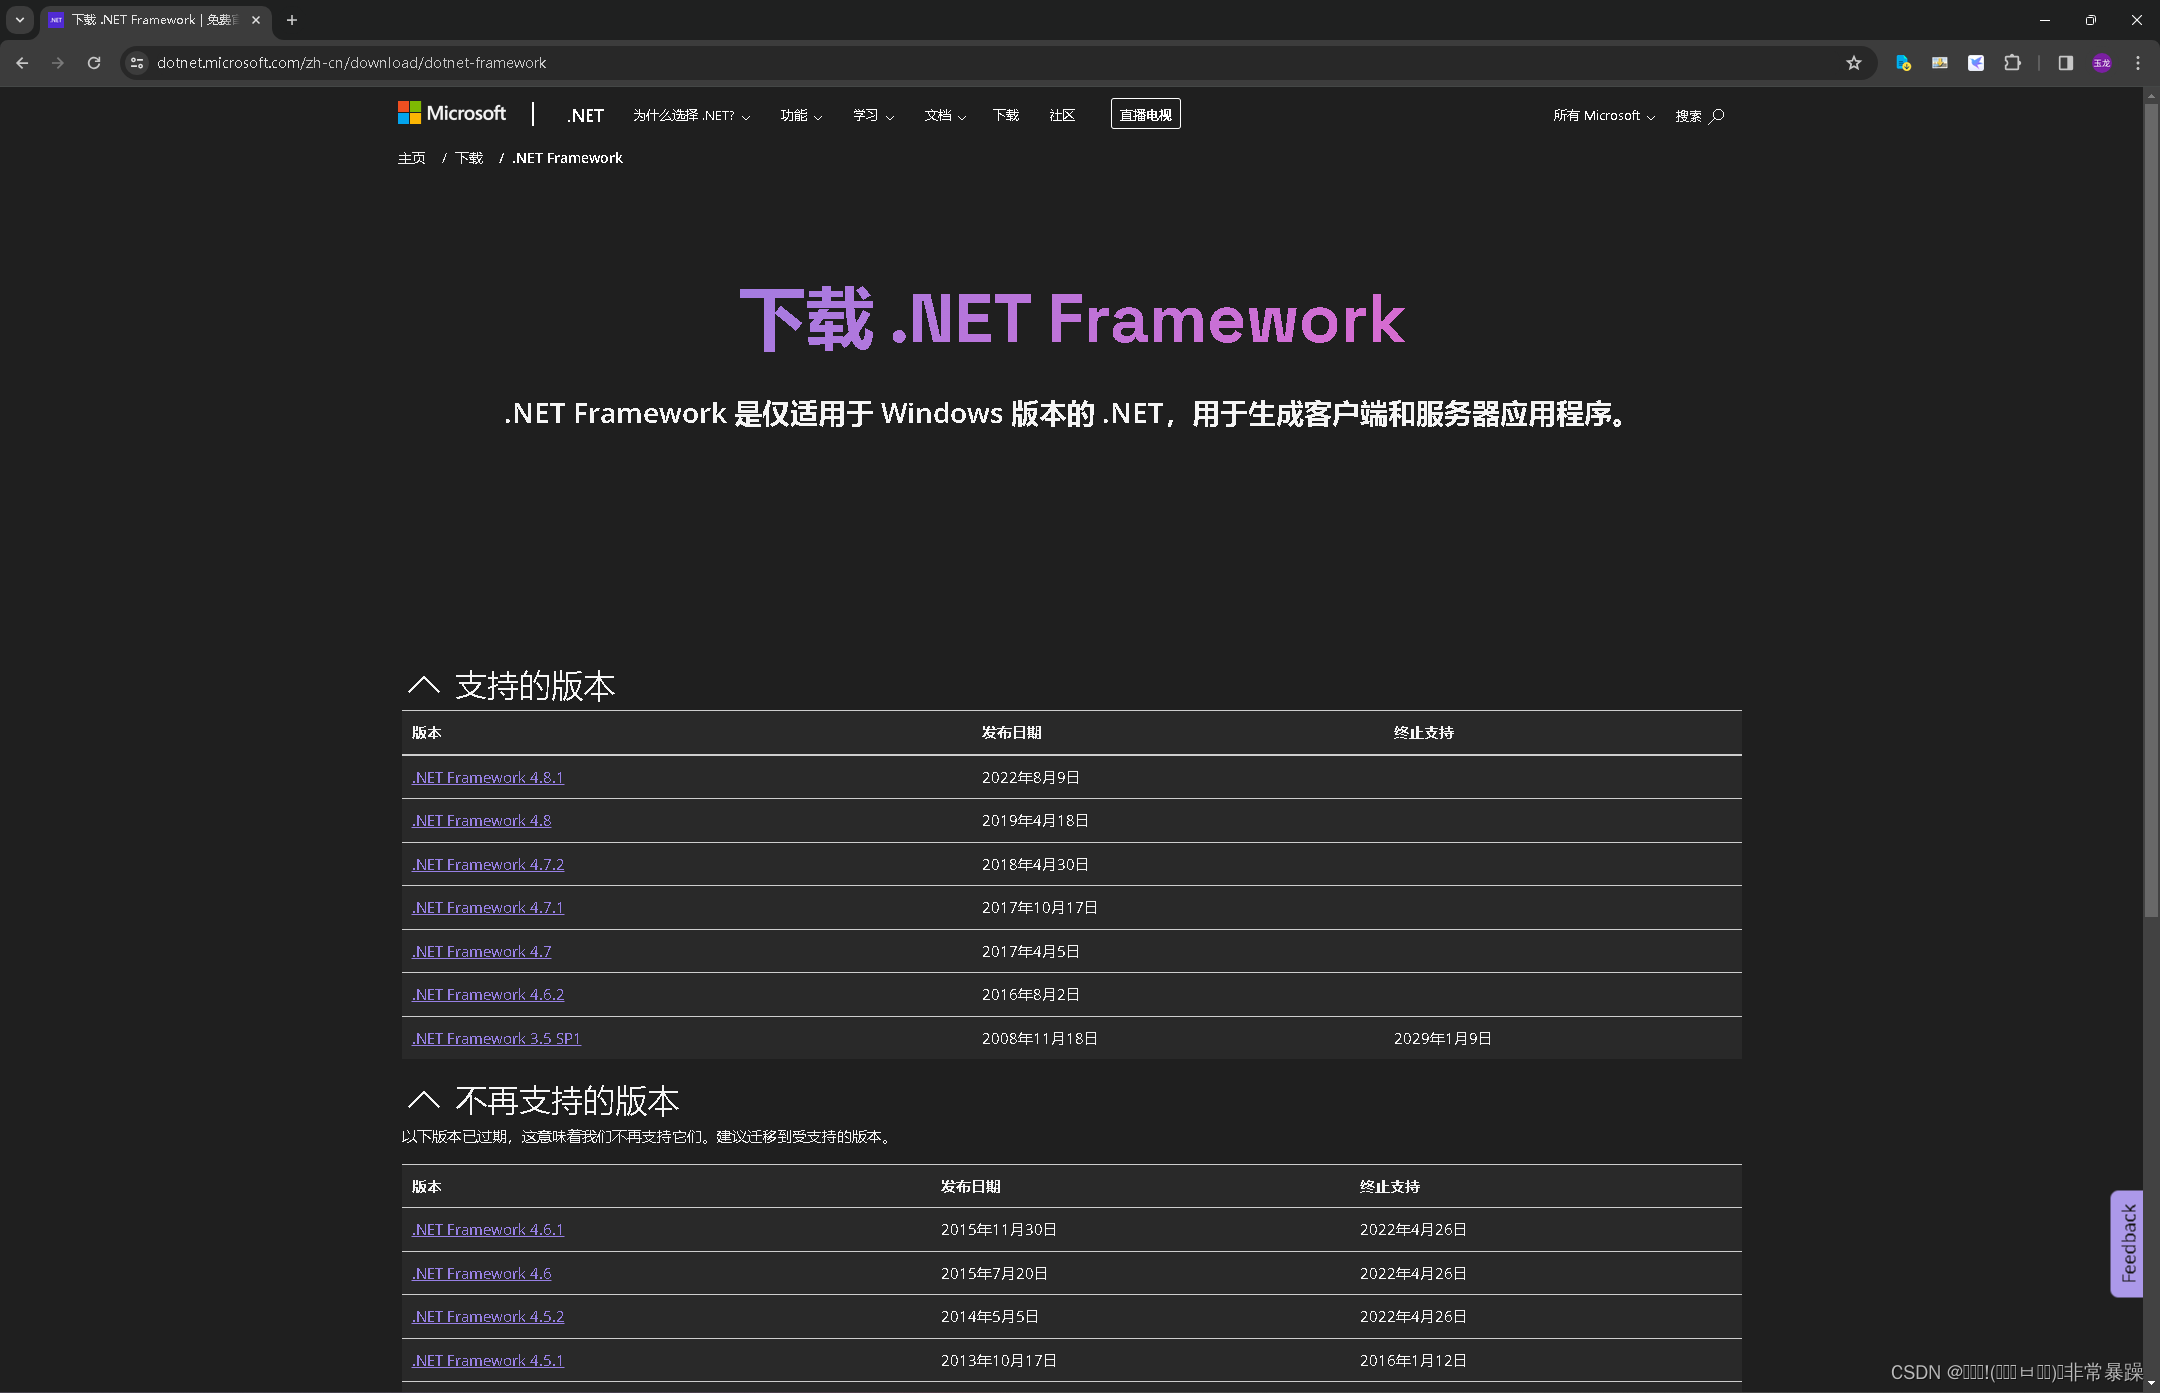Expand the 文档 navigation dropdown

pyautogui.click(x=944, y=116)
